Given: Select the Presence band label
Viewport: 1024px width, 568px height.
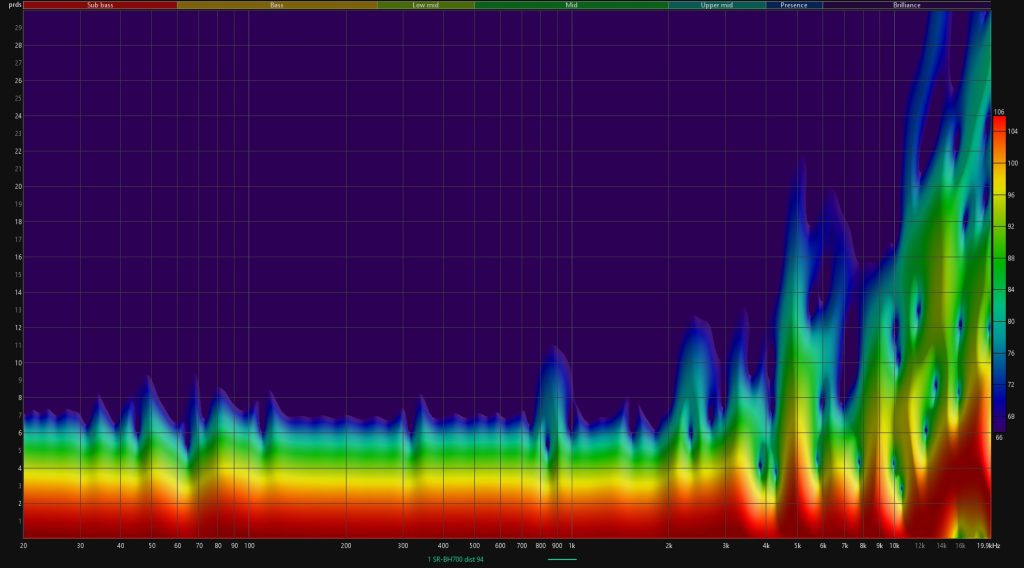Looking at the screenshot, I should click(794, 5).
